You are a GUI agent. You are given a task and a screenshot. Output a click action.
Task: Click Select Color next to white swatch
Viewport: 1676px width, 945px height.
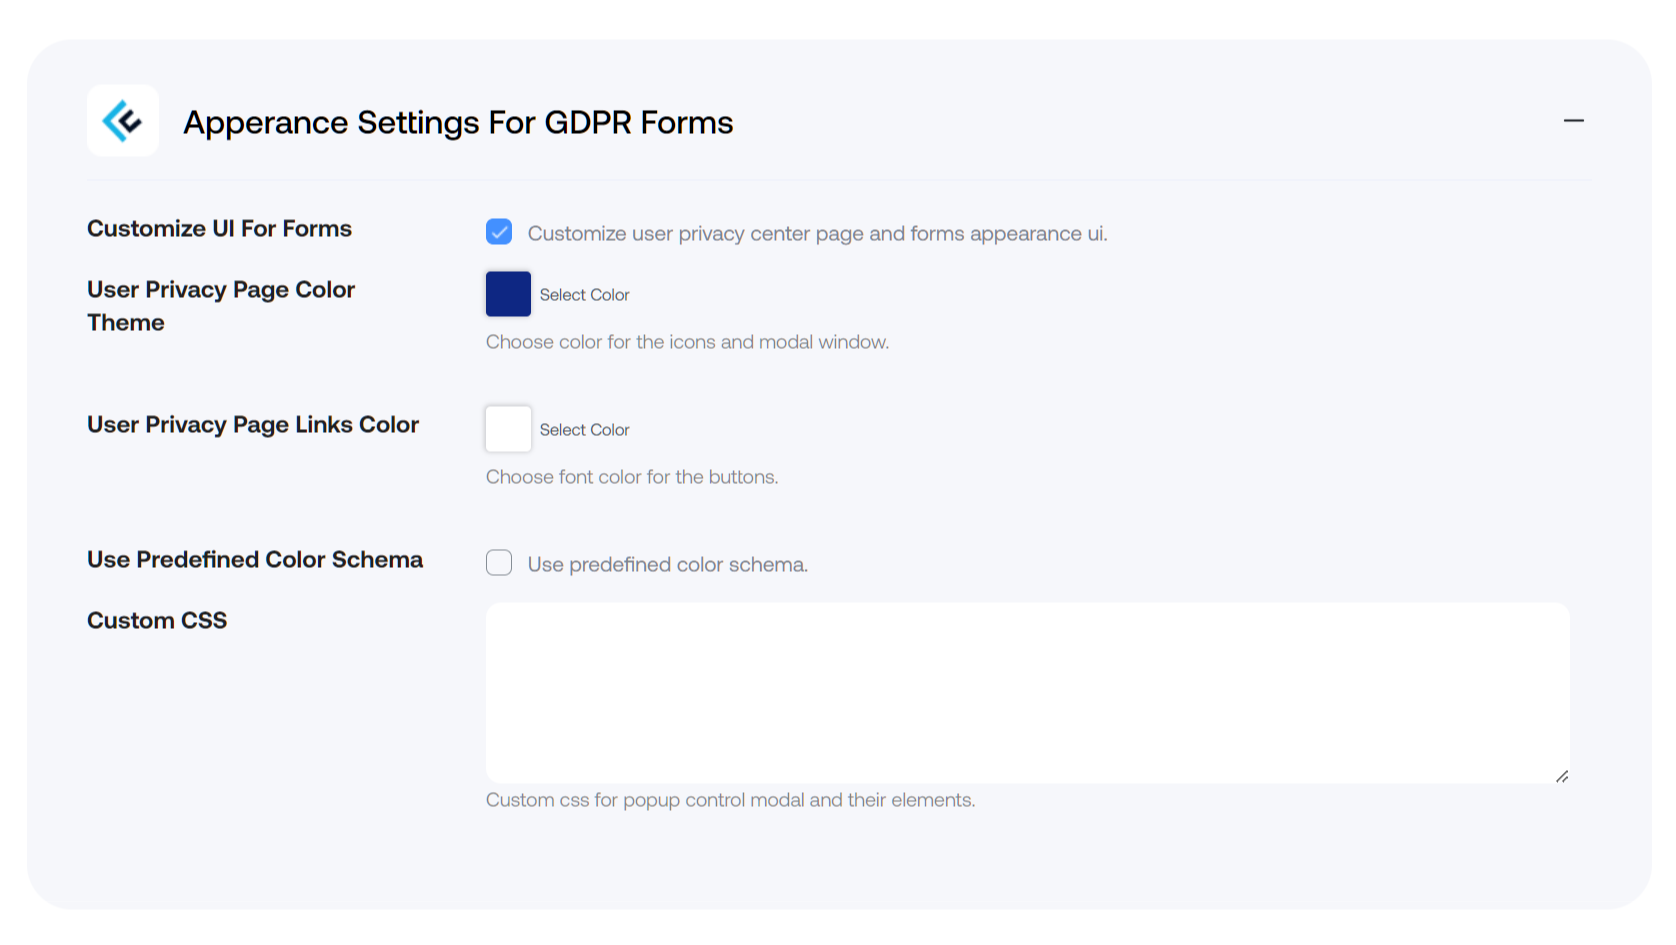[x=584, y=430]
